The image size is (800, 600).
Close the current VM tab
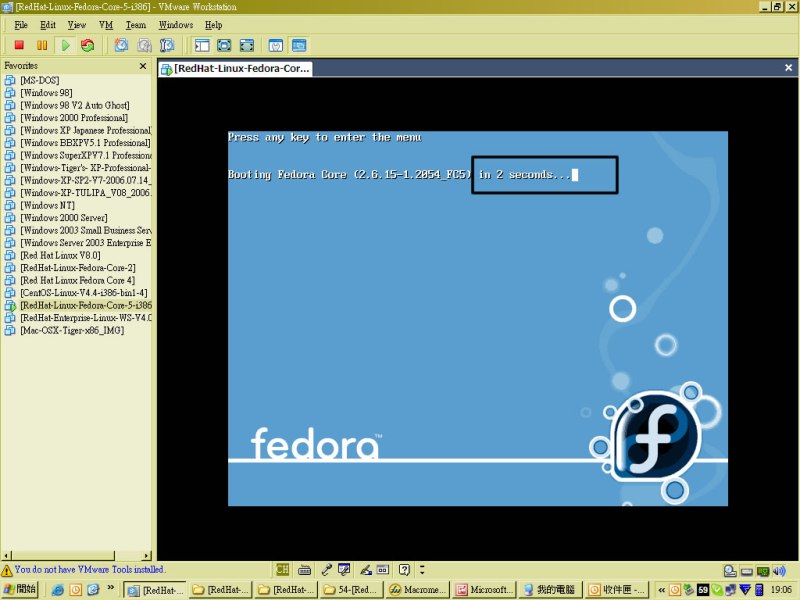788,67
